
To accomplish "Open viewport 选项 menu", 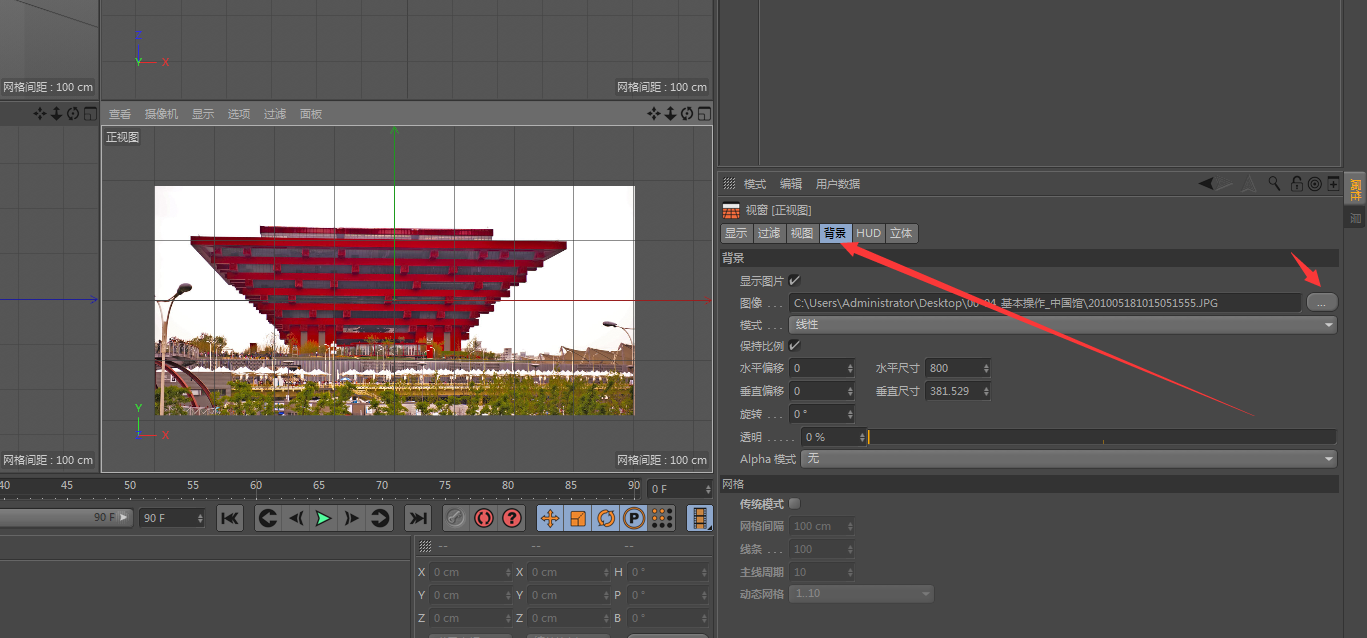I will pos(239,114).
